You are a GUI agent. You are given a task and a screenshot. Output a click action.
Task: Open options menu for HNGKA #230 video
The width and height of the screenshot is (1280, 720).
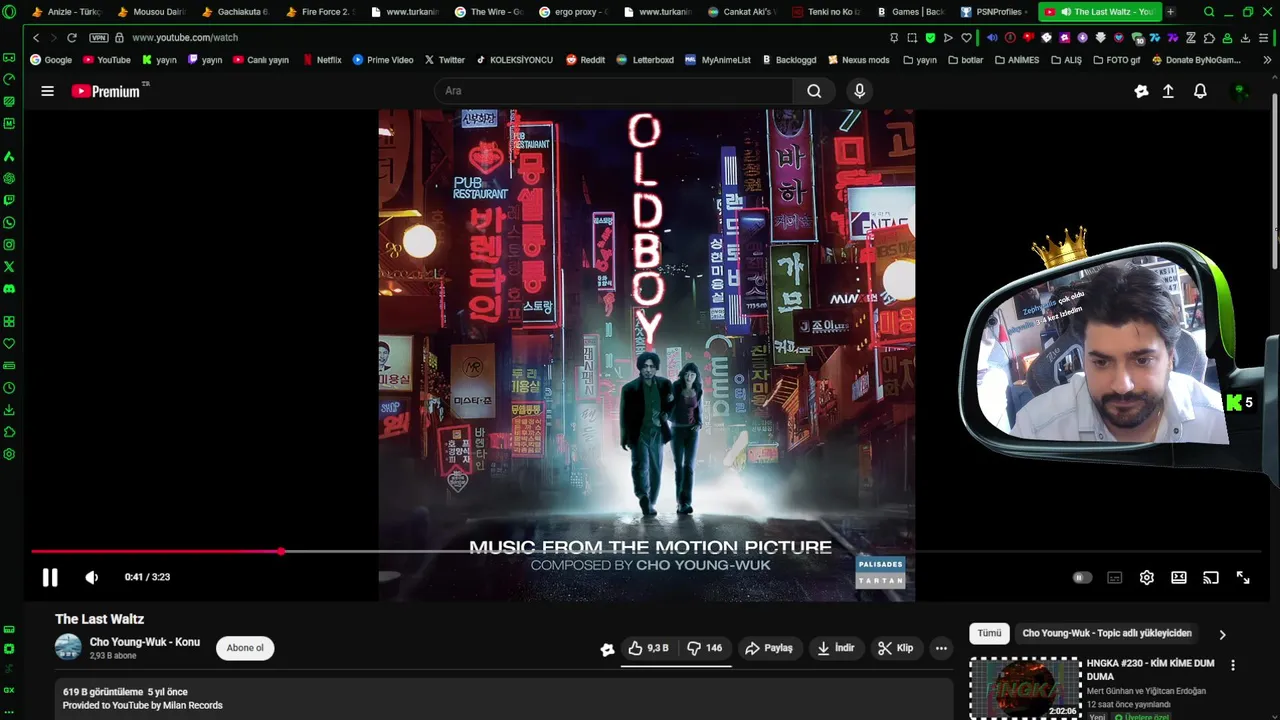pyautogui.click(x=1233, y=665)
